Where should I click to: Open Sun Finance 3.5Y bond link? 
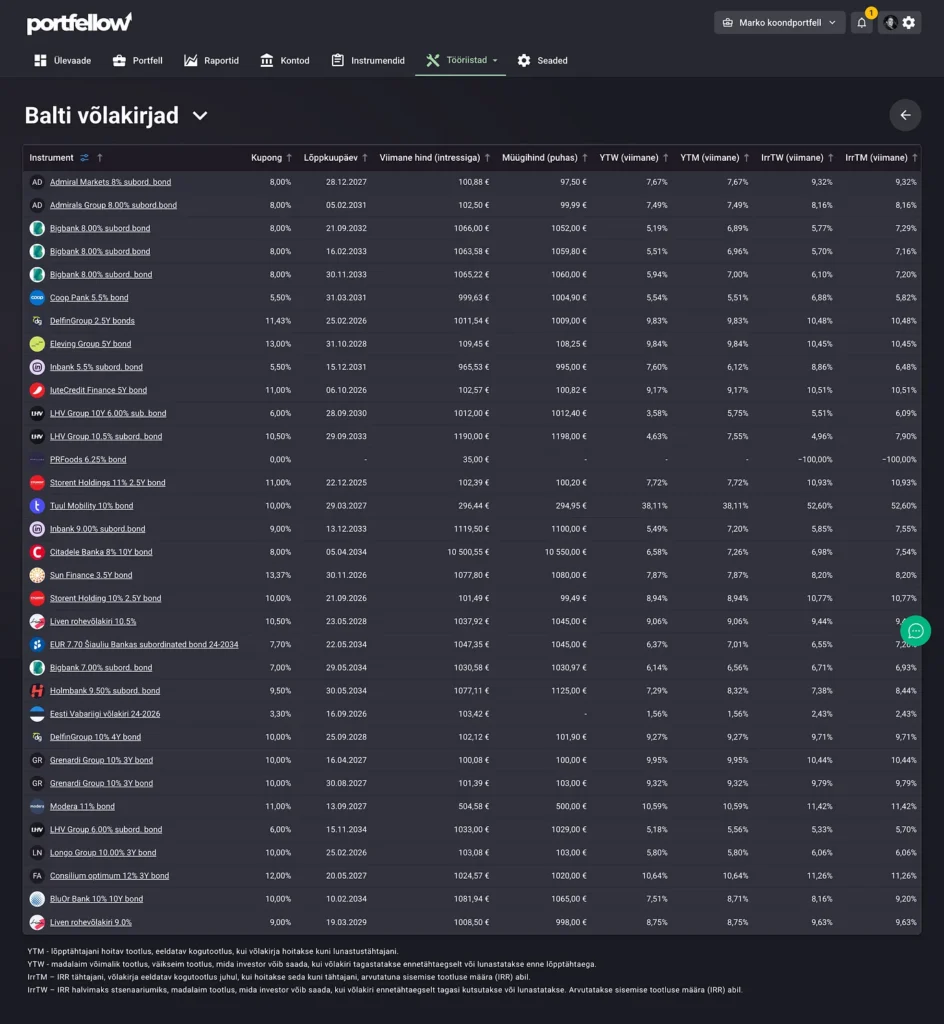click(x=91, y=575)
